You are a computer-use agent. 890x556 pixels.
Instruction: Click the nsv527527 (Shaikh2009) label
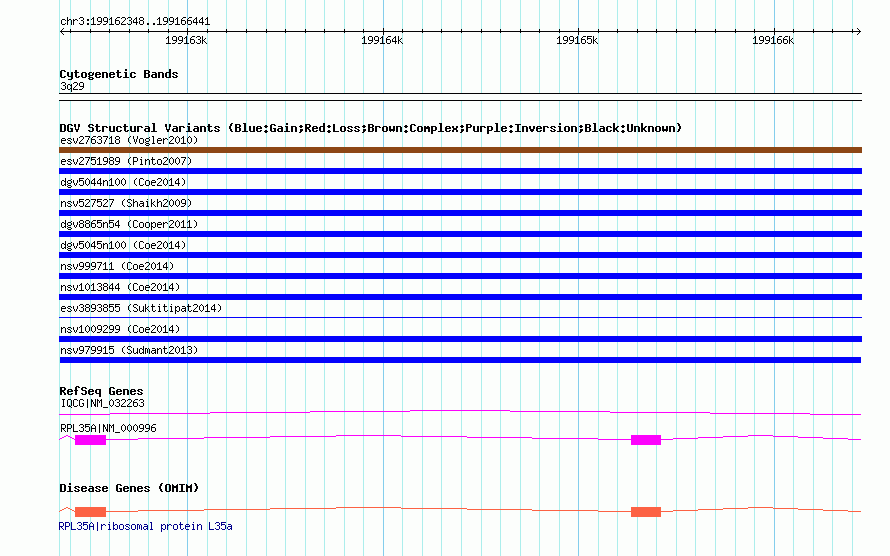pos(126,203)
